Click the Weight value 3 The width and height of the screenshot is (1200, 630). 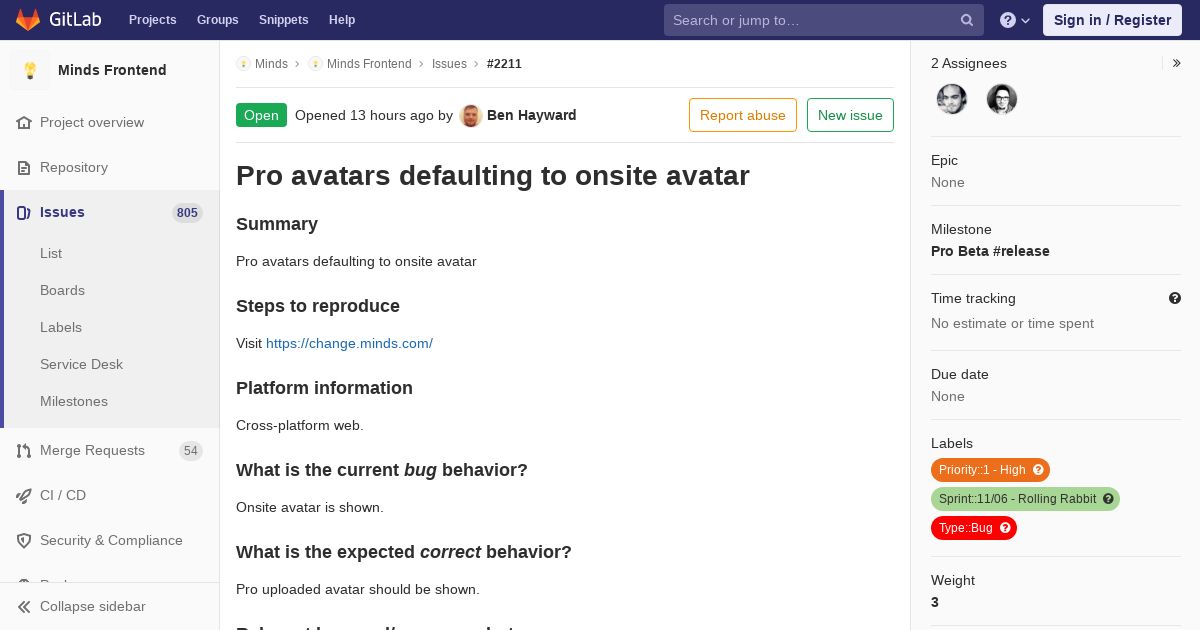(935, 602)
